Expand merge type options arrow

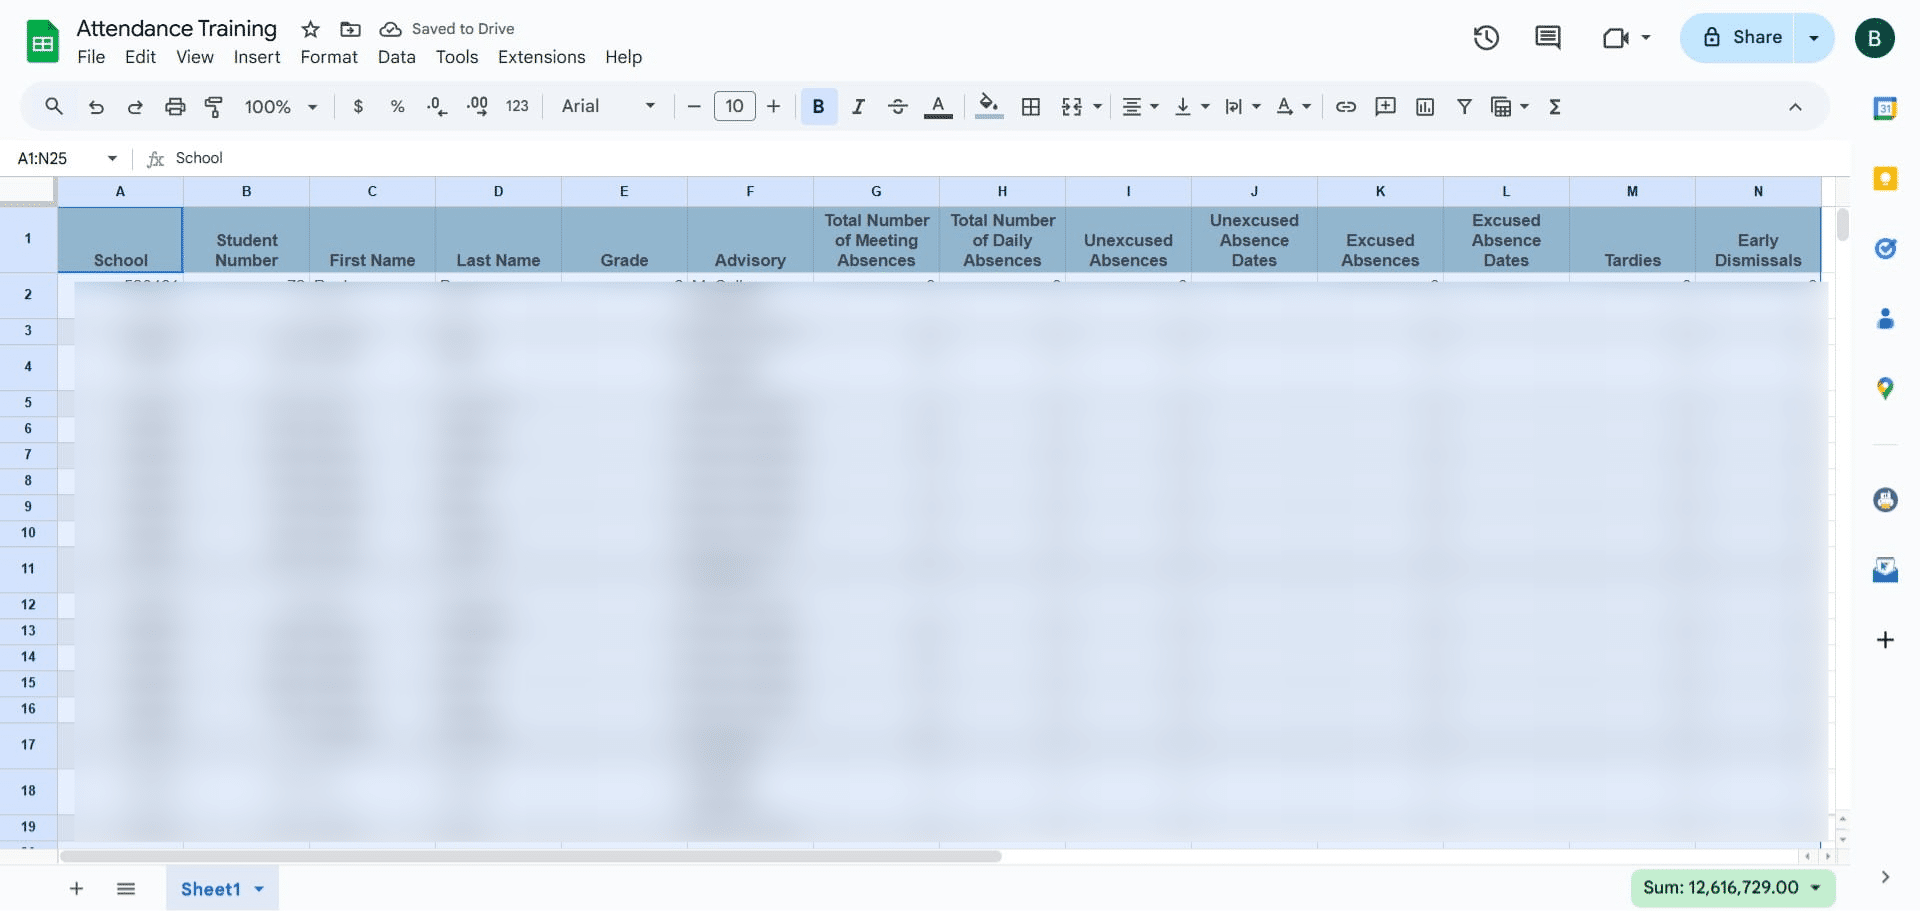point(1097,106)
